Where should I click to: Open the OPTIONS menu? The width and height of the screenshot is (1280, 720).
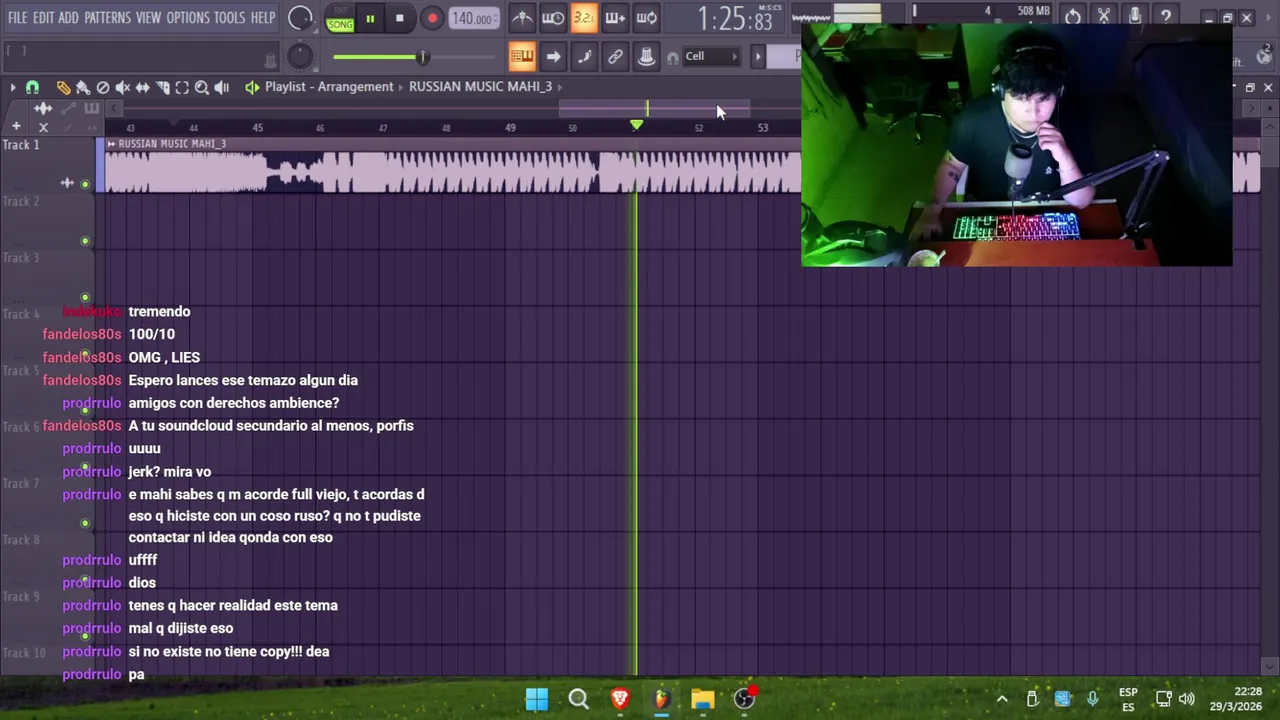(188, 18)
